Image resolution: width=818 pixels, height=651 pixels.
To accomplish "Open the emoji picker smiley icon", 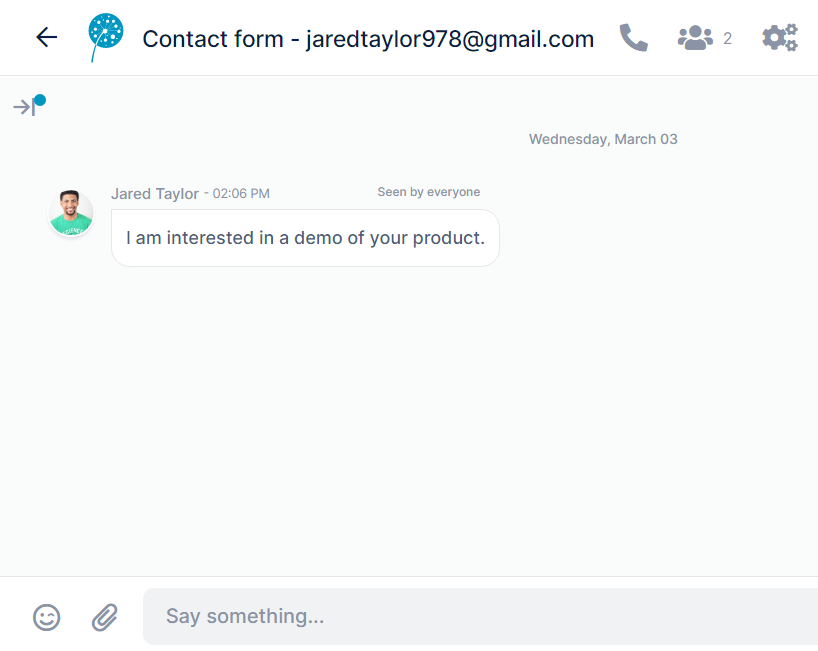I will click(x=46, y=617).
